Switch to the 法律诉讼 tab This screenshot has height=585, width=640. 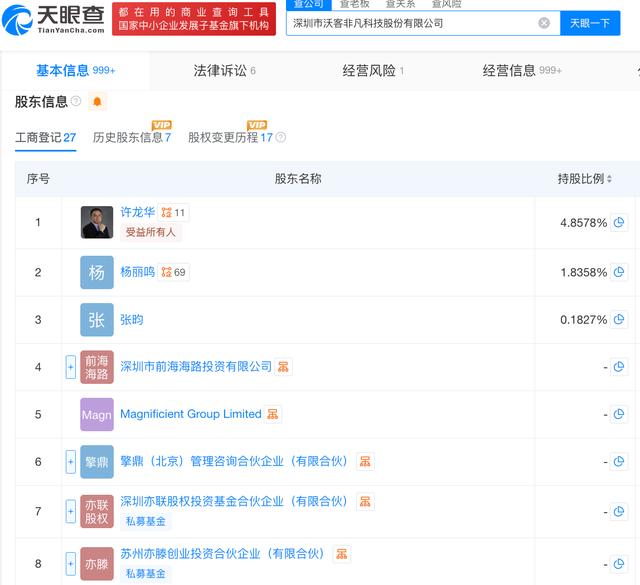(224, 71)
